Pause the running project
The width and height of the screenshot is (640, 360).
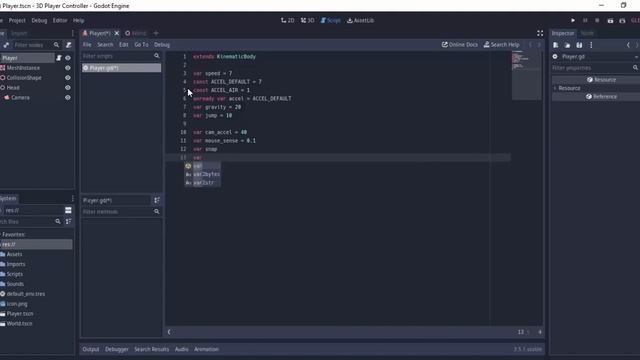pyautogui.click(x=585, y=20)
